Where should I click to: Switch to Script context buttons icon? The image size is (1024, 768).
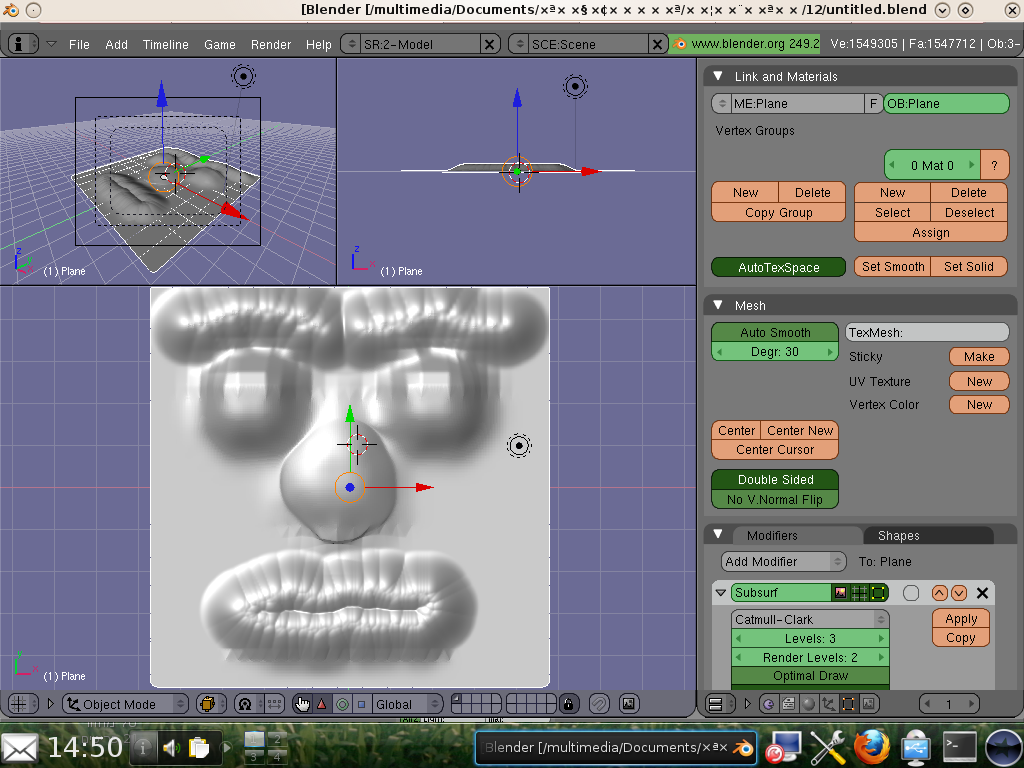click(788, 704)
